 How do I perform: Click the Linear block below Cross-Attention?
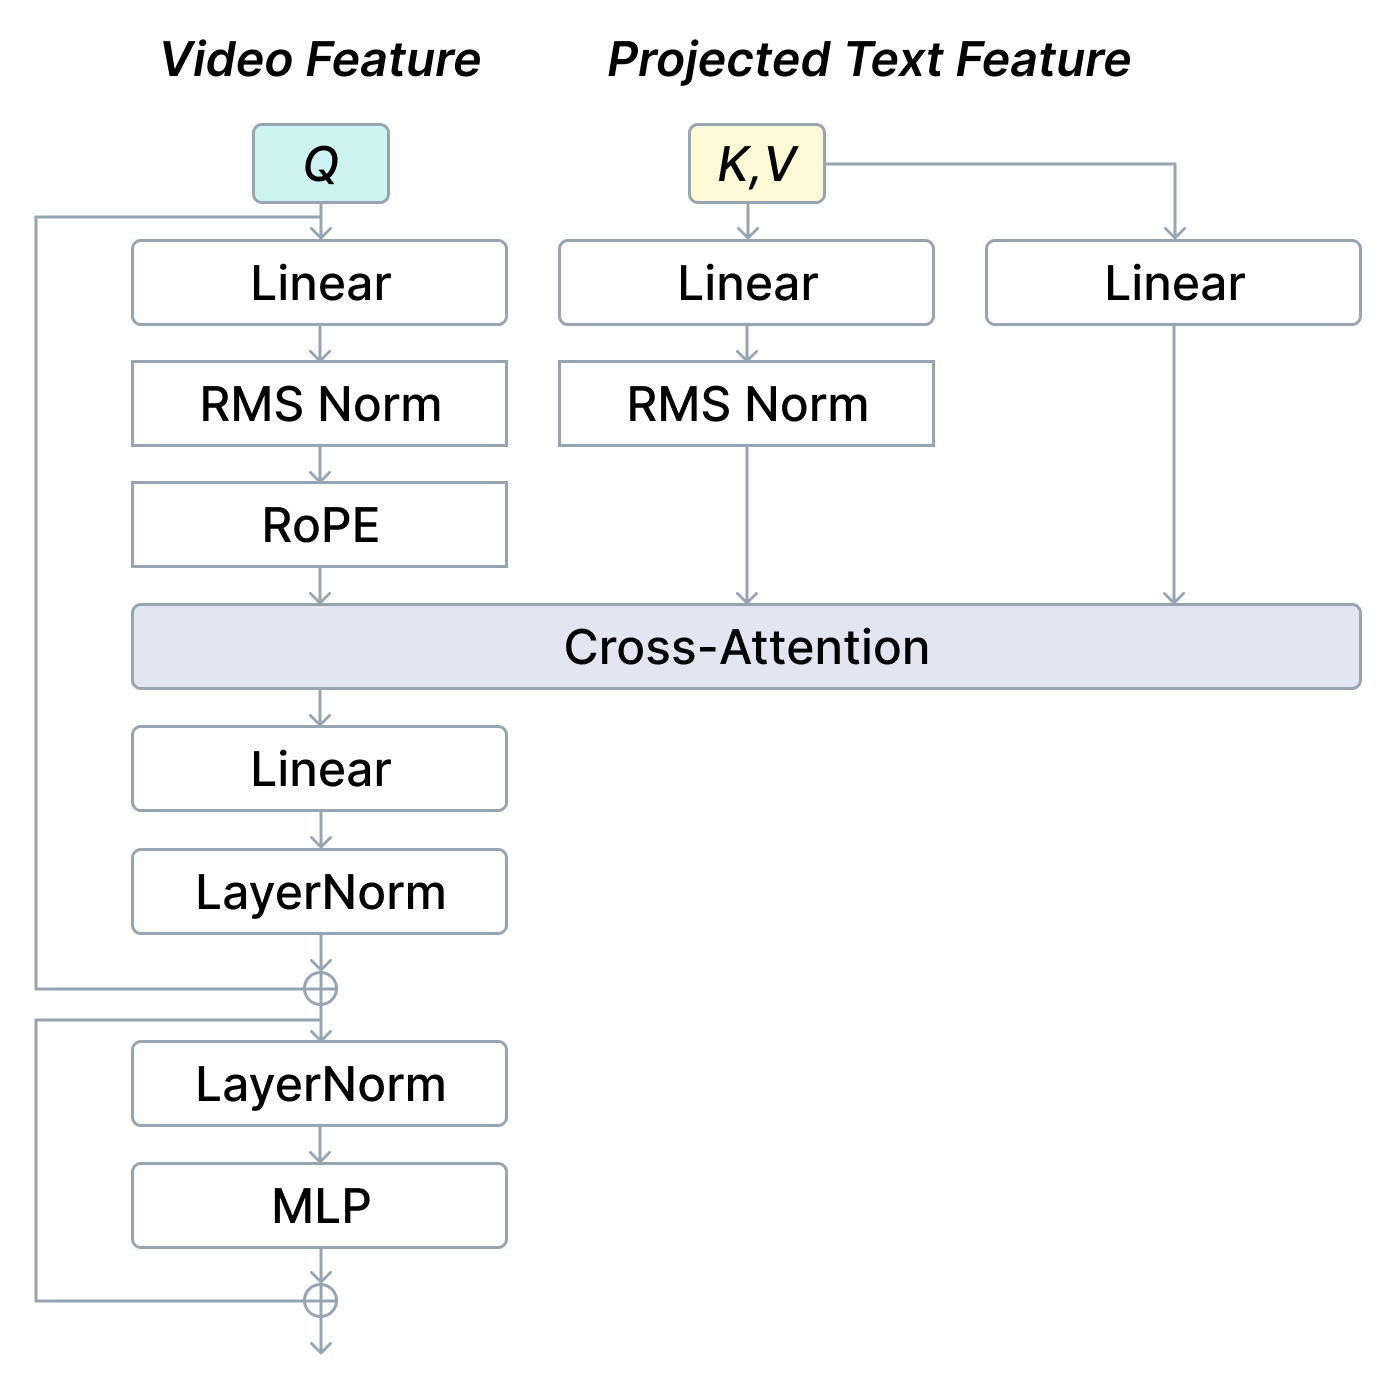point(320,769)
